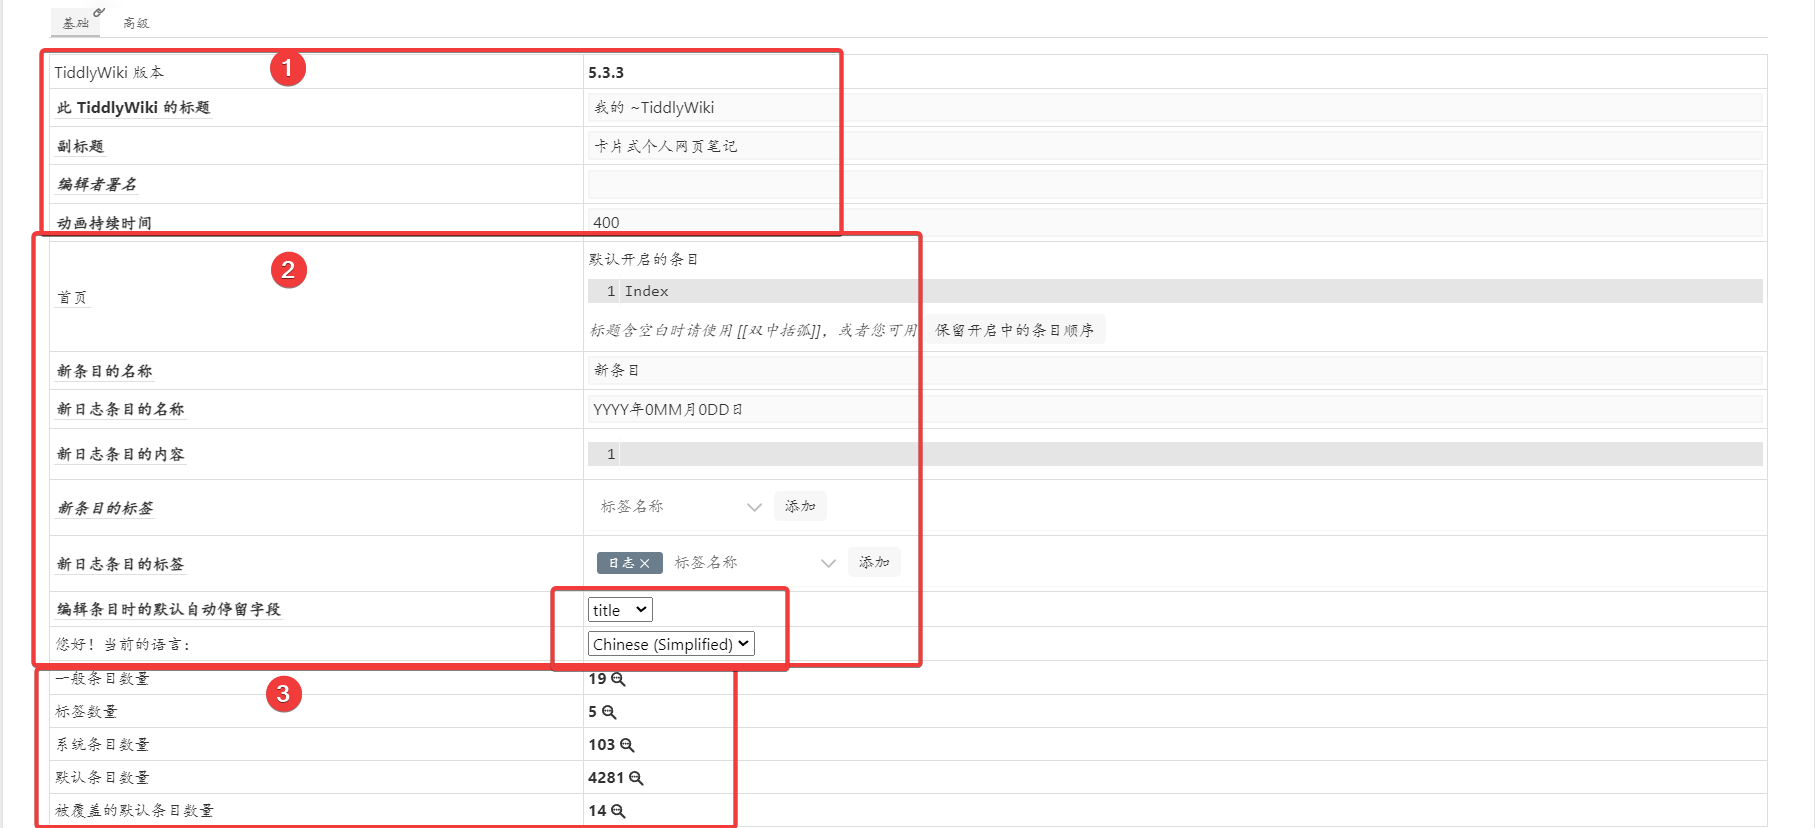Click the 动画持续时间 label link
The width and height of the screenshot is (1815, 828).
pyautogui.click(x=104, y=223)
